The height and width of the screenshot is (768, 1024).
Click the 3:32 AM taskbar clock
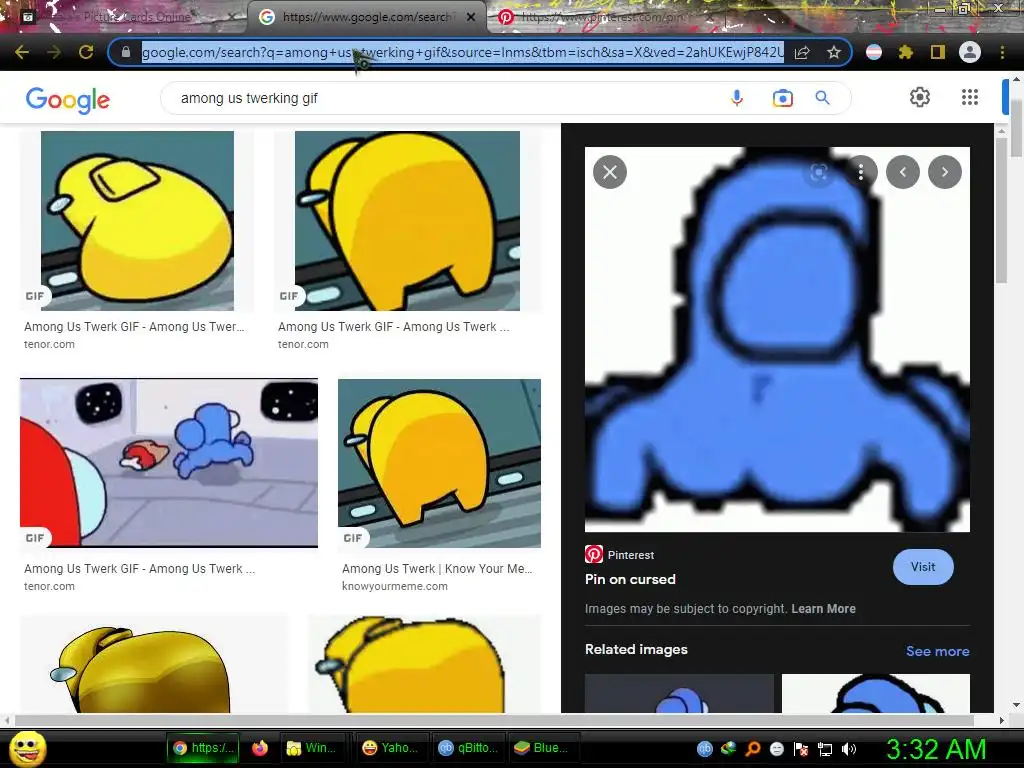pyautogui.click(x=935, y=749)
